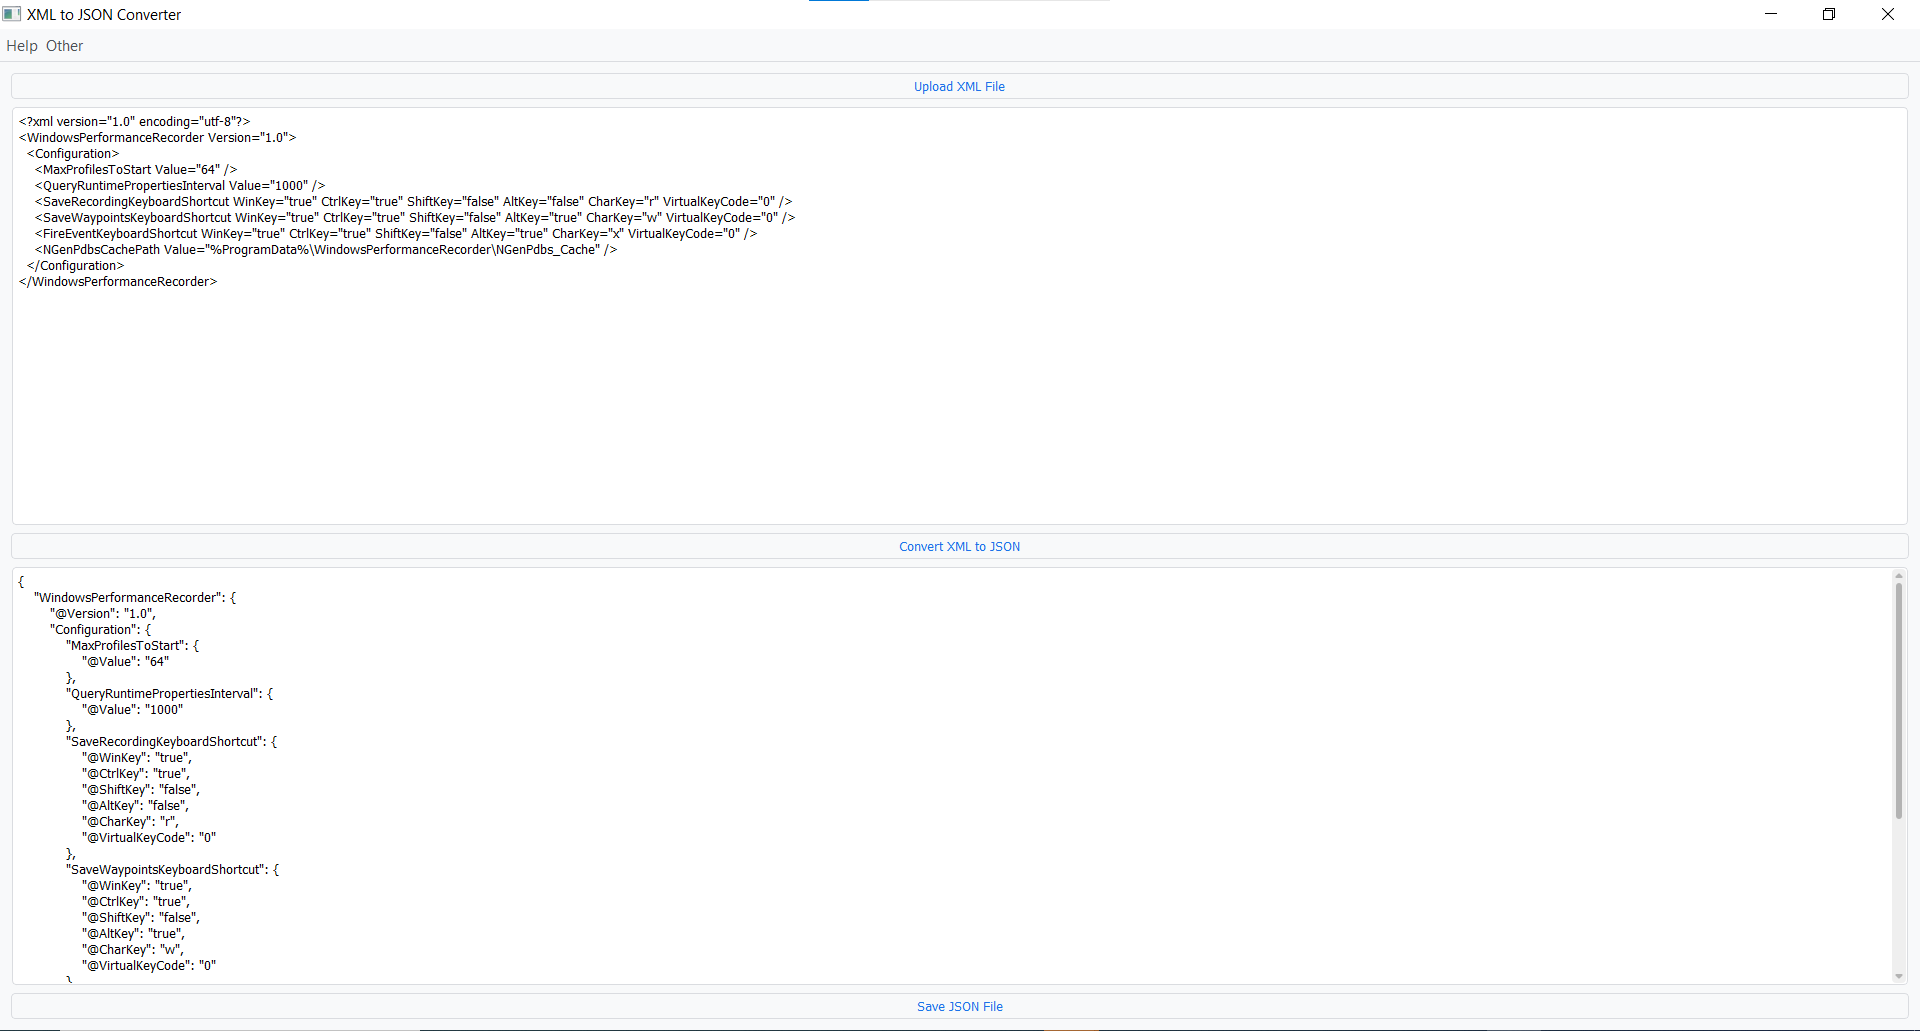Click the opening <Configuration> tag line
This screenshot has width=1920, height=1031.
pyautogui.click(x=73, y=154)
